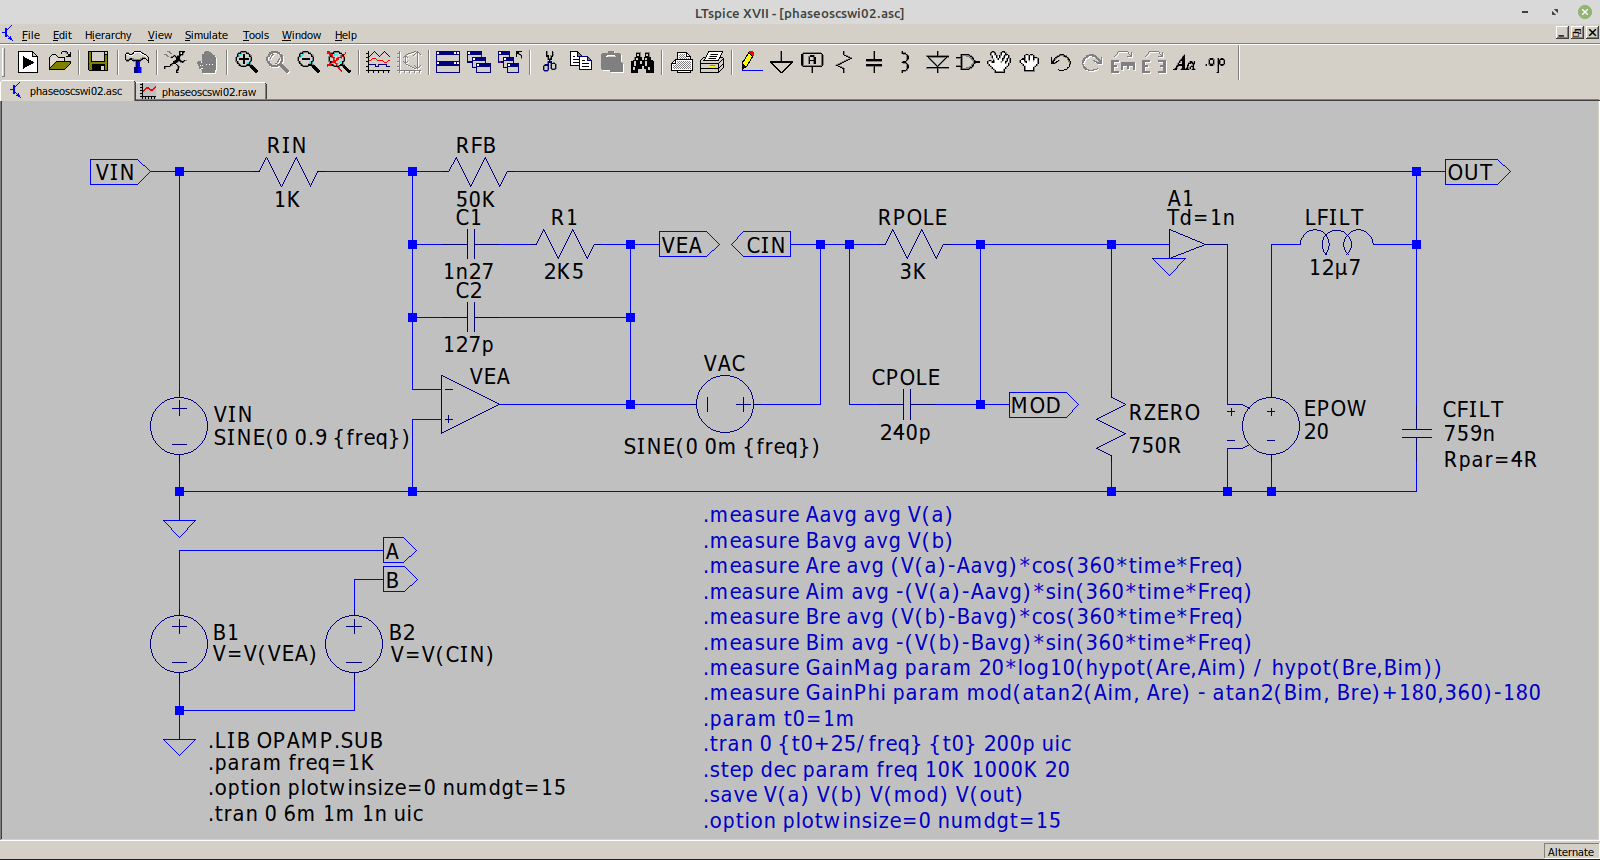Image resolution: width=1600 pixels, height=860 pixels.
Task: Click the '.LIB OPAMP.SUB' directive text
Action: tap(296, 741)
